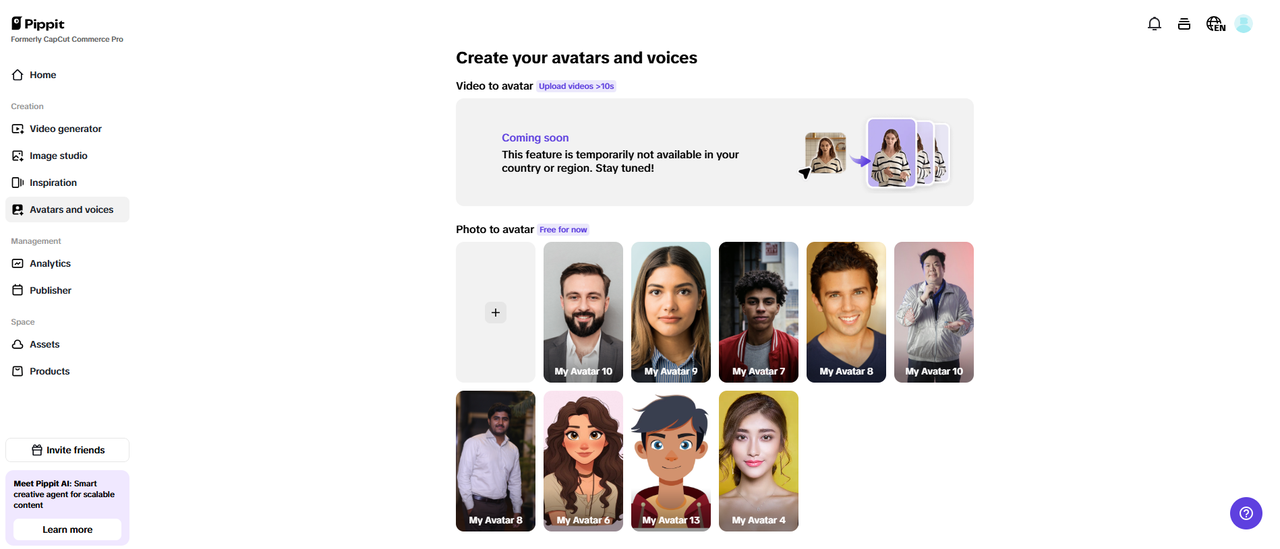Click the notification bell icon
Screen dimensions: 1280x549
pyautogui.click(x=1154, y=24)
